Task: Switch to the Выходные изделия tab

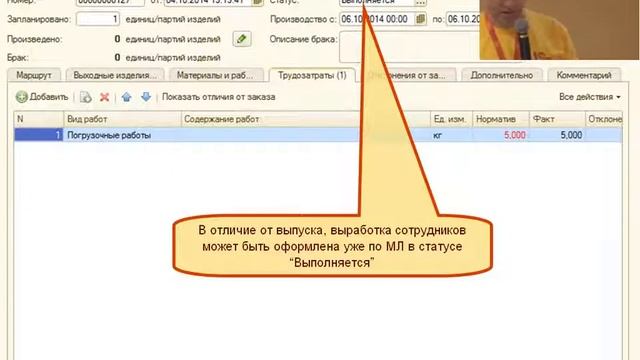Action: click(x=115, y=76)
